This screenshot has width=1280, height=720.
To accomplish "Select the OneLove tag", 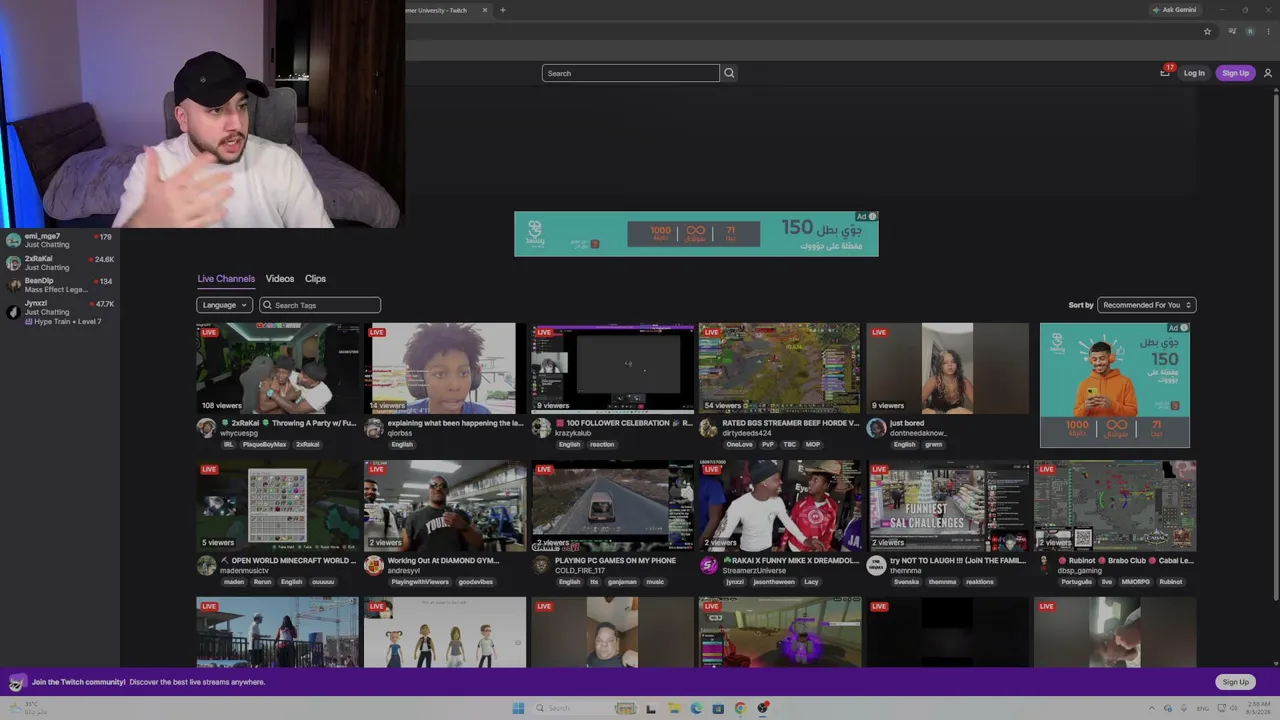I will coord(739,444).
